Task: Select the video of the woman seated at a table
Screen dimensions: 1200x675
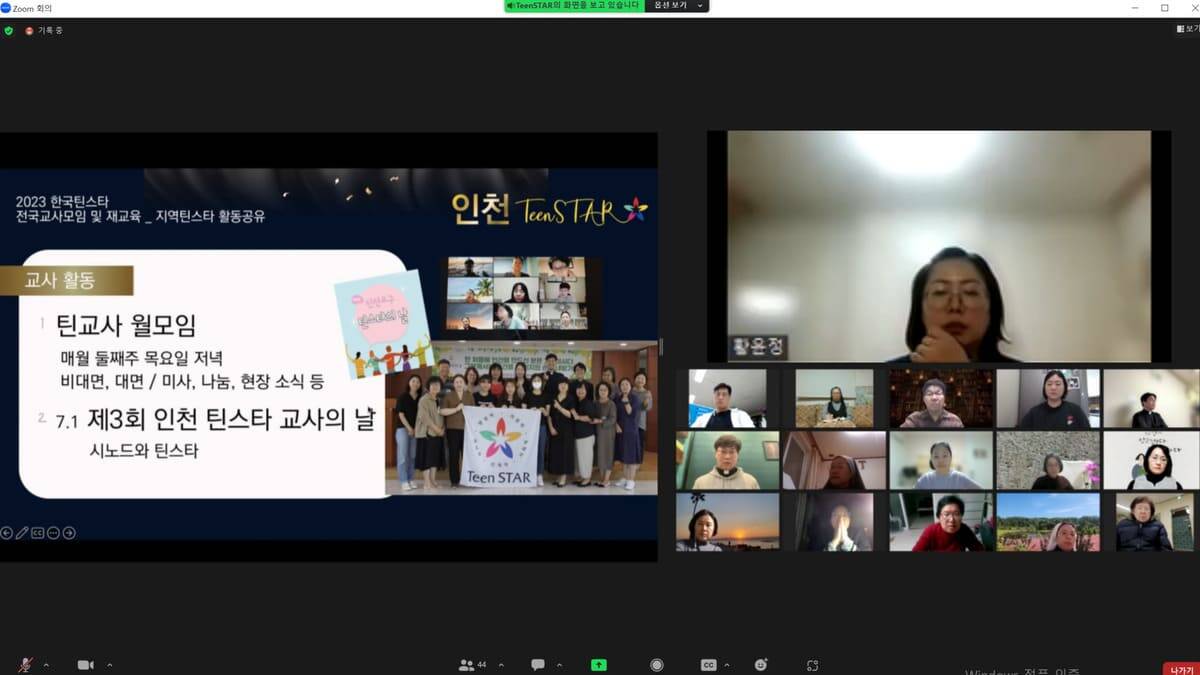Action: point(834,398)
